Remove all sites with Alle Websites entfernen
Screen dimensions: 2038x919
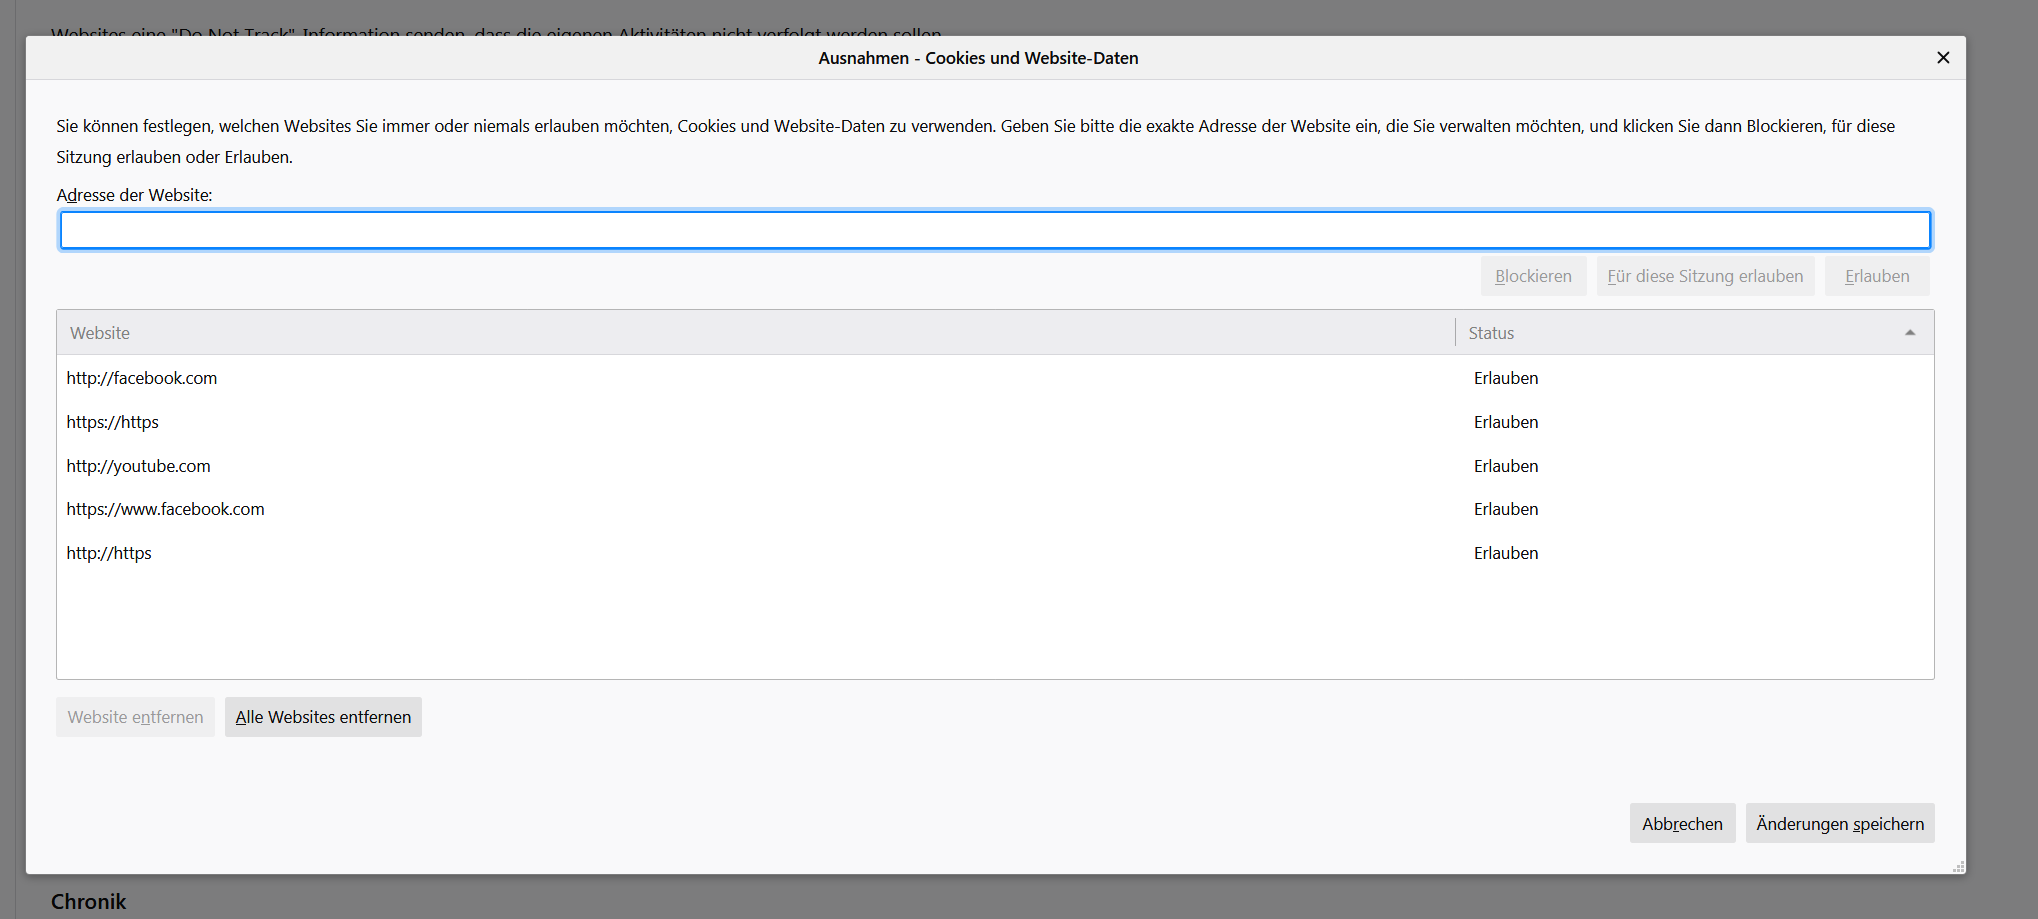tap(323, 717)
